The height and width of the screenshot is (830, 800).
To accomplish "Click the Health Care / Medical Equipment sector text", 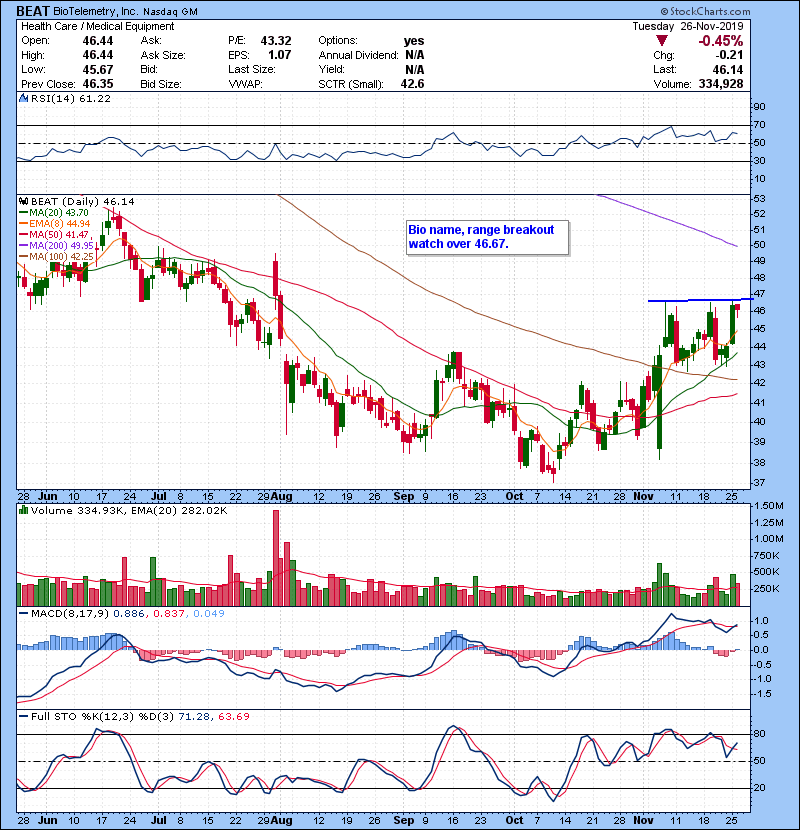I will point(97,26).
